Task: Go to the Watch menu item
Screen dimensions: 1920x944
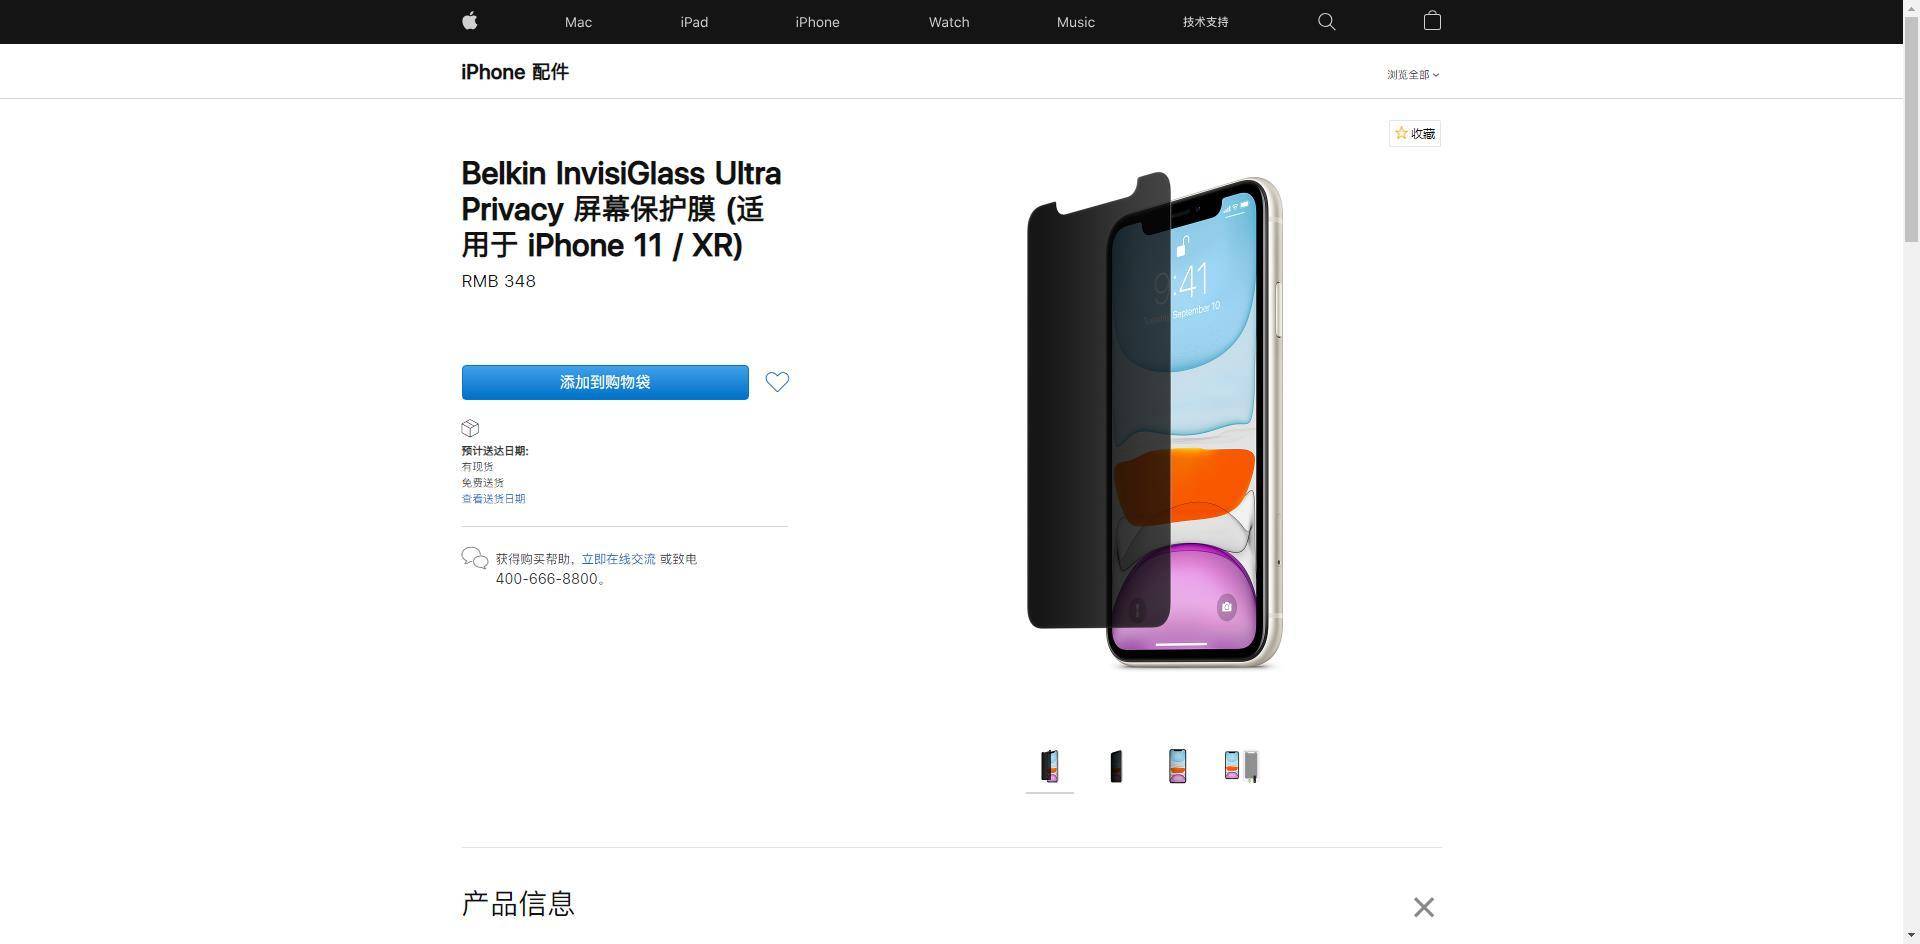Action: (949, 22)
